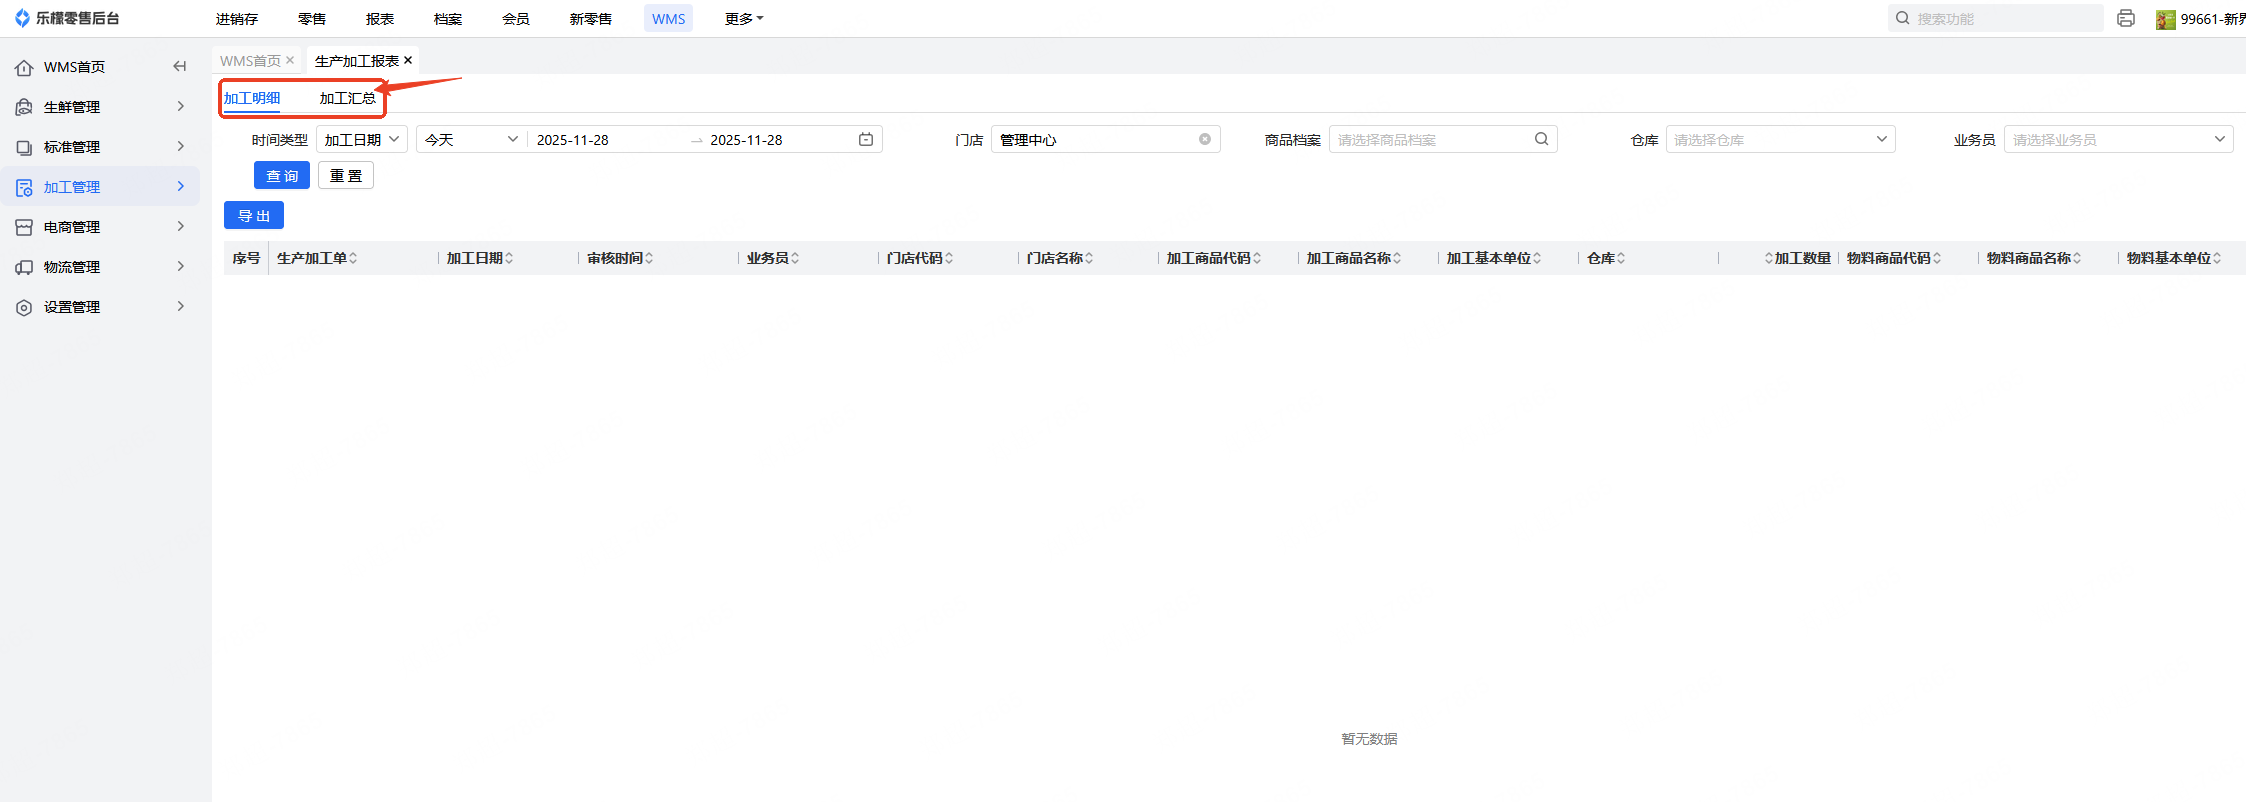Open the 档案 top menu
The height and width of the screenshot is (802, 2246).
click(448, 18)
